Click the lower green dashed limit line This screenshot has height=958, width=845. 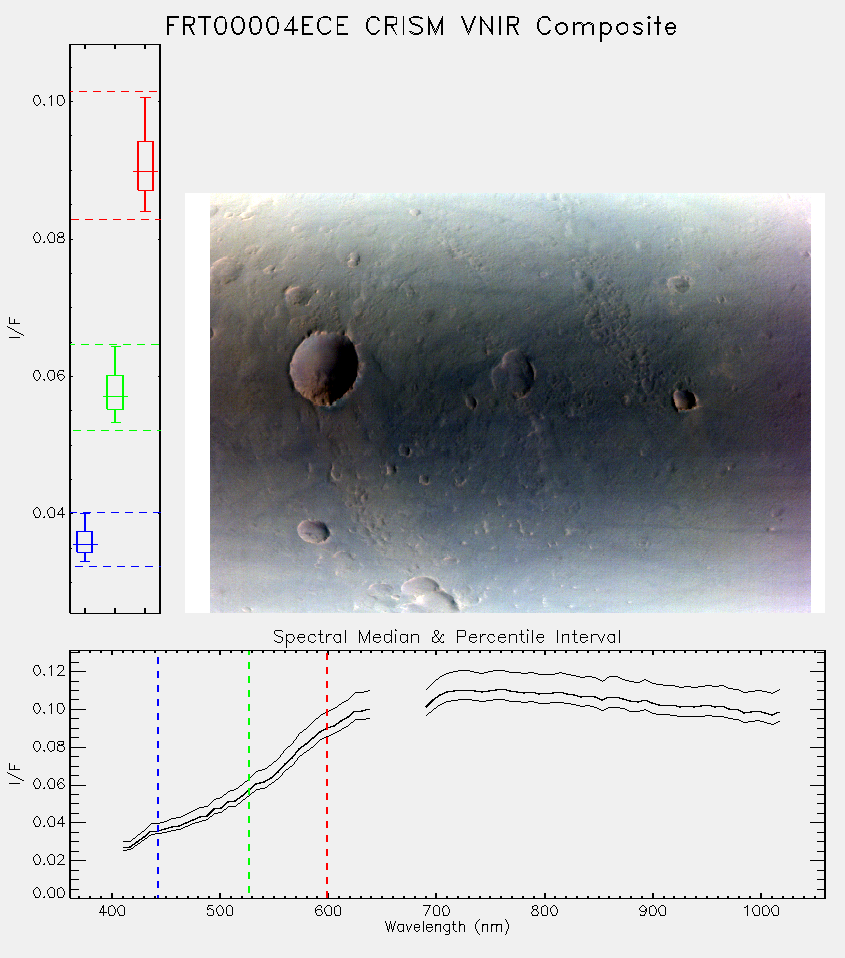tap(115, 431)
